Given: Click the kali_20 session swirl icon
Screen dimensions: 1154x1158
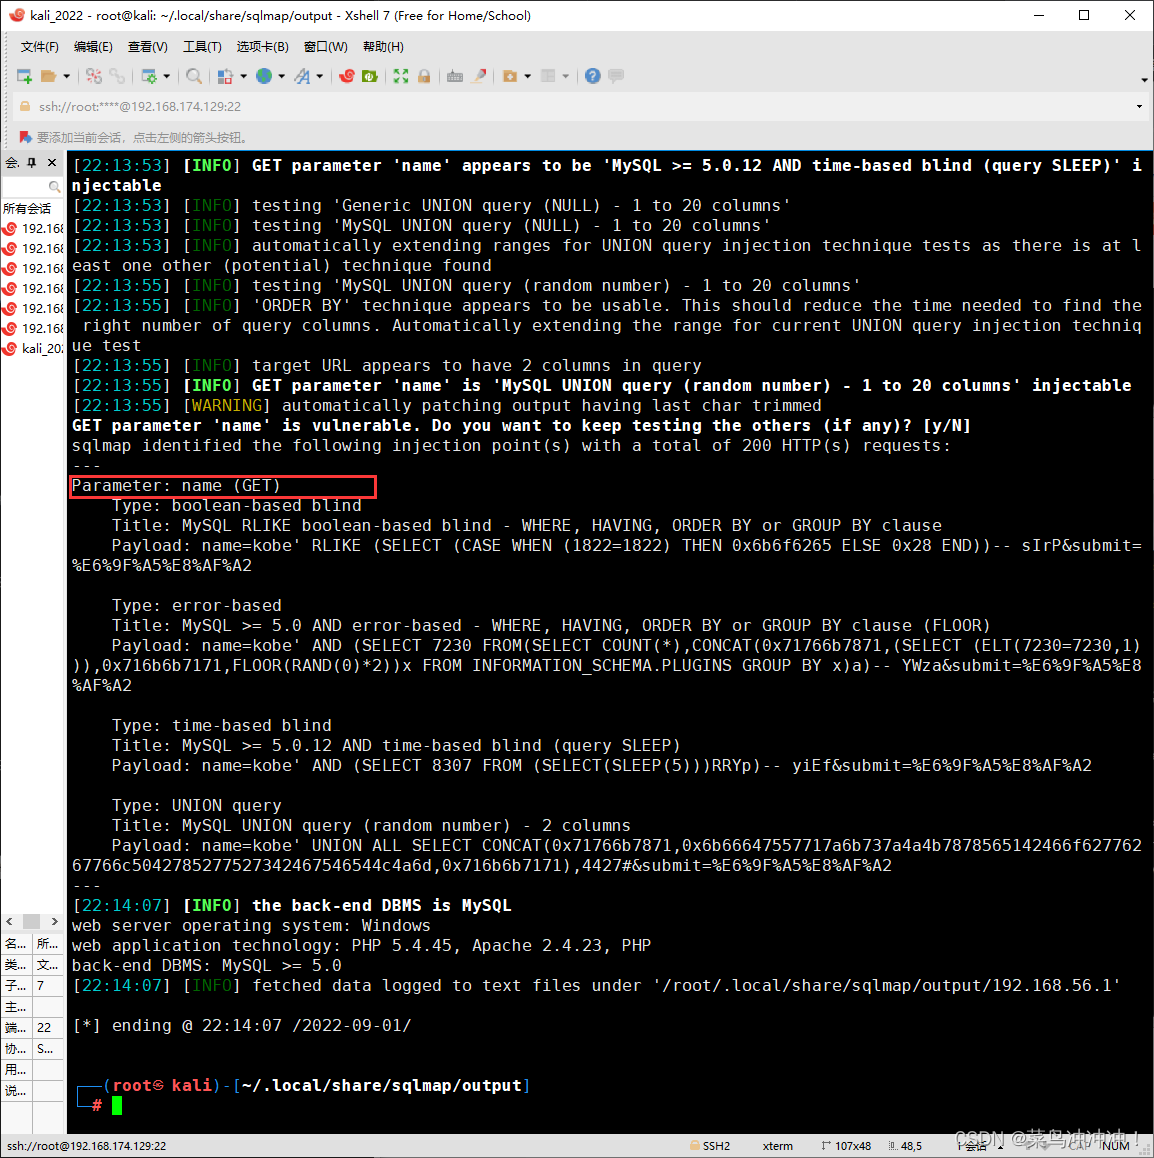Looking at the screenshot, I should tap(10, 349).
